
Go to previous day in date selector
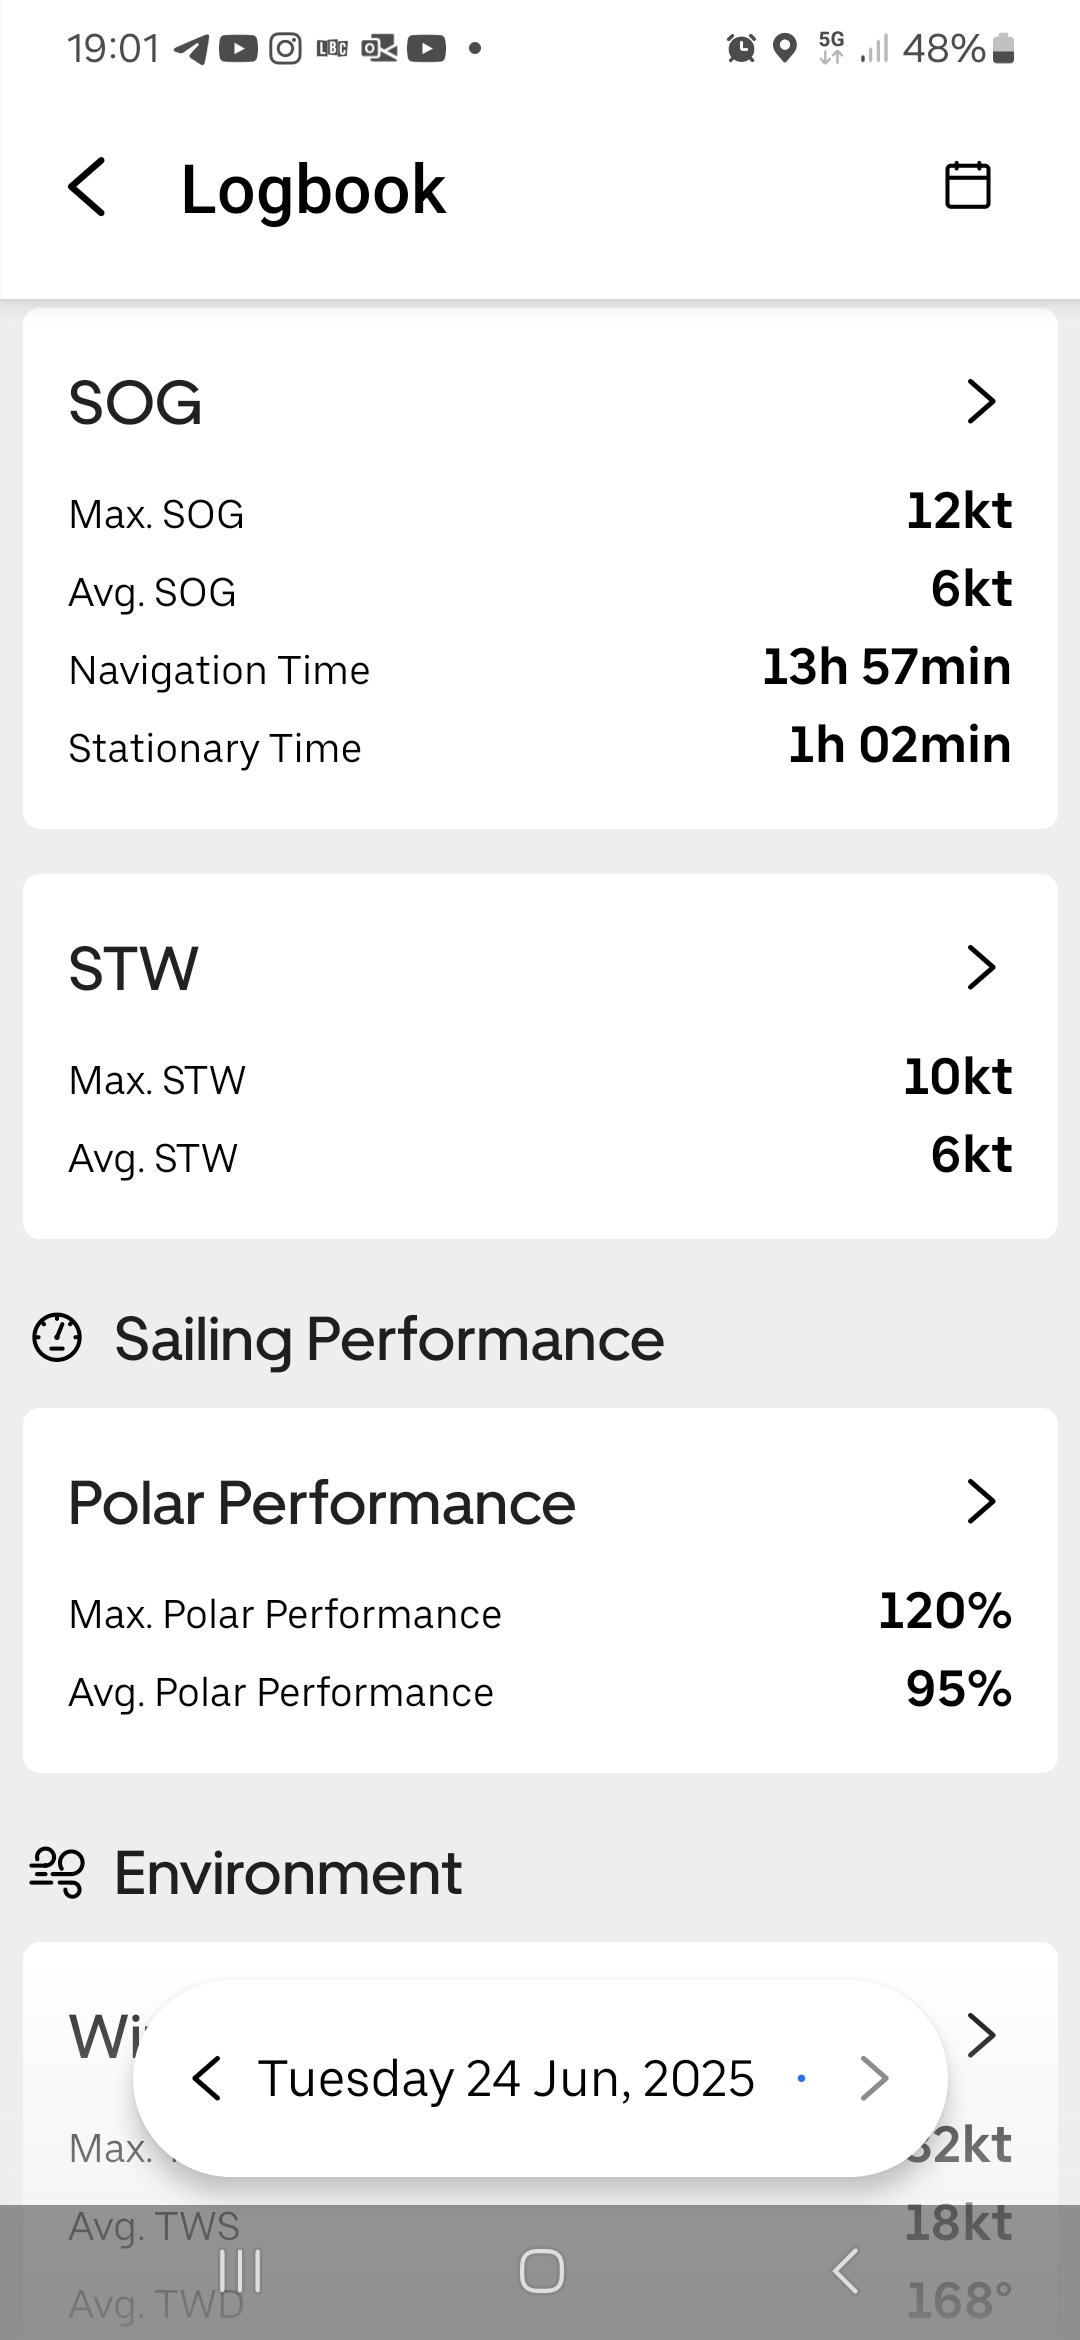pos(207,2079)
